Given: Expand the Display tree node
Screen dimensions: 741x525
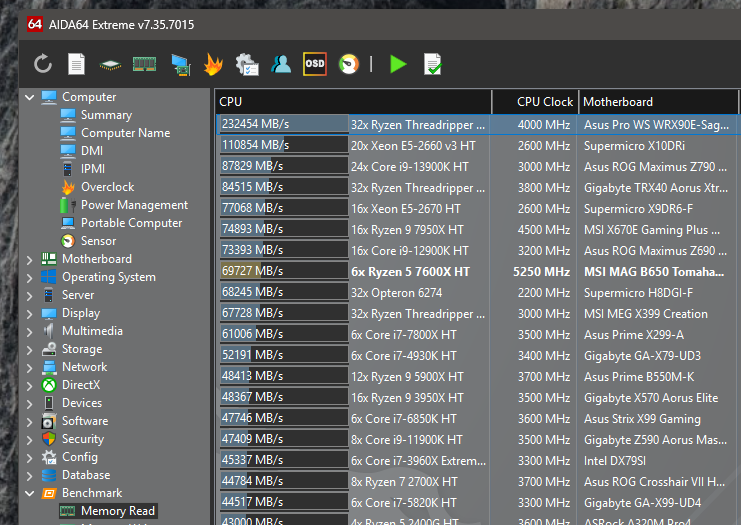Looking at the screenshot, I should click(x=30, y=313).
